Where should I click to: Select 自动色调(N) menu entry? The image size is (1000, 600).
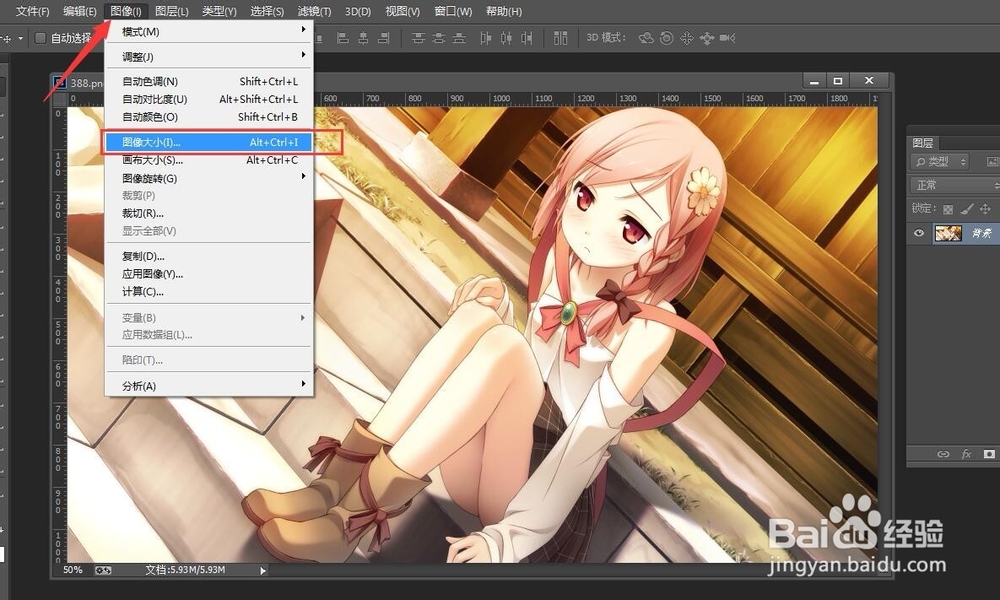point(209,82)
